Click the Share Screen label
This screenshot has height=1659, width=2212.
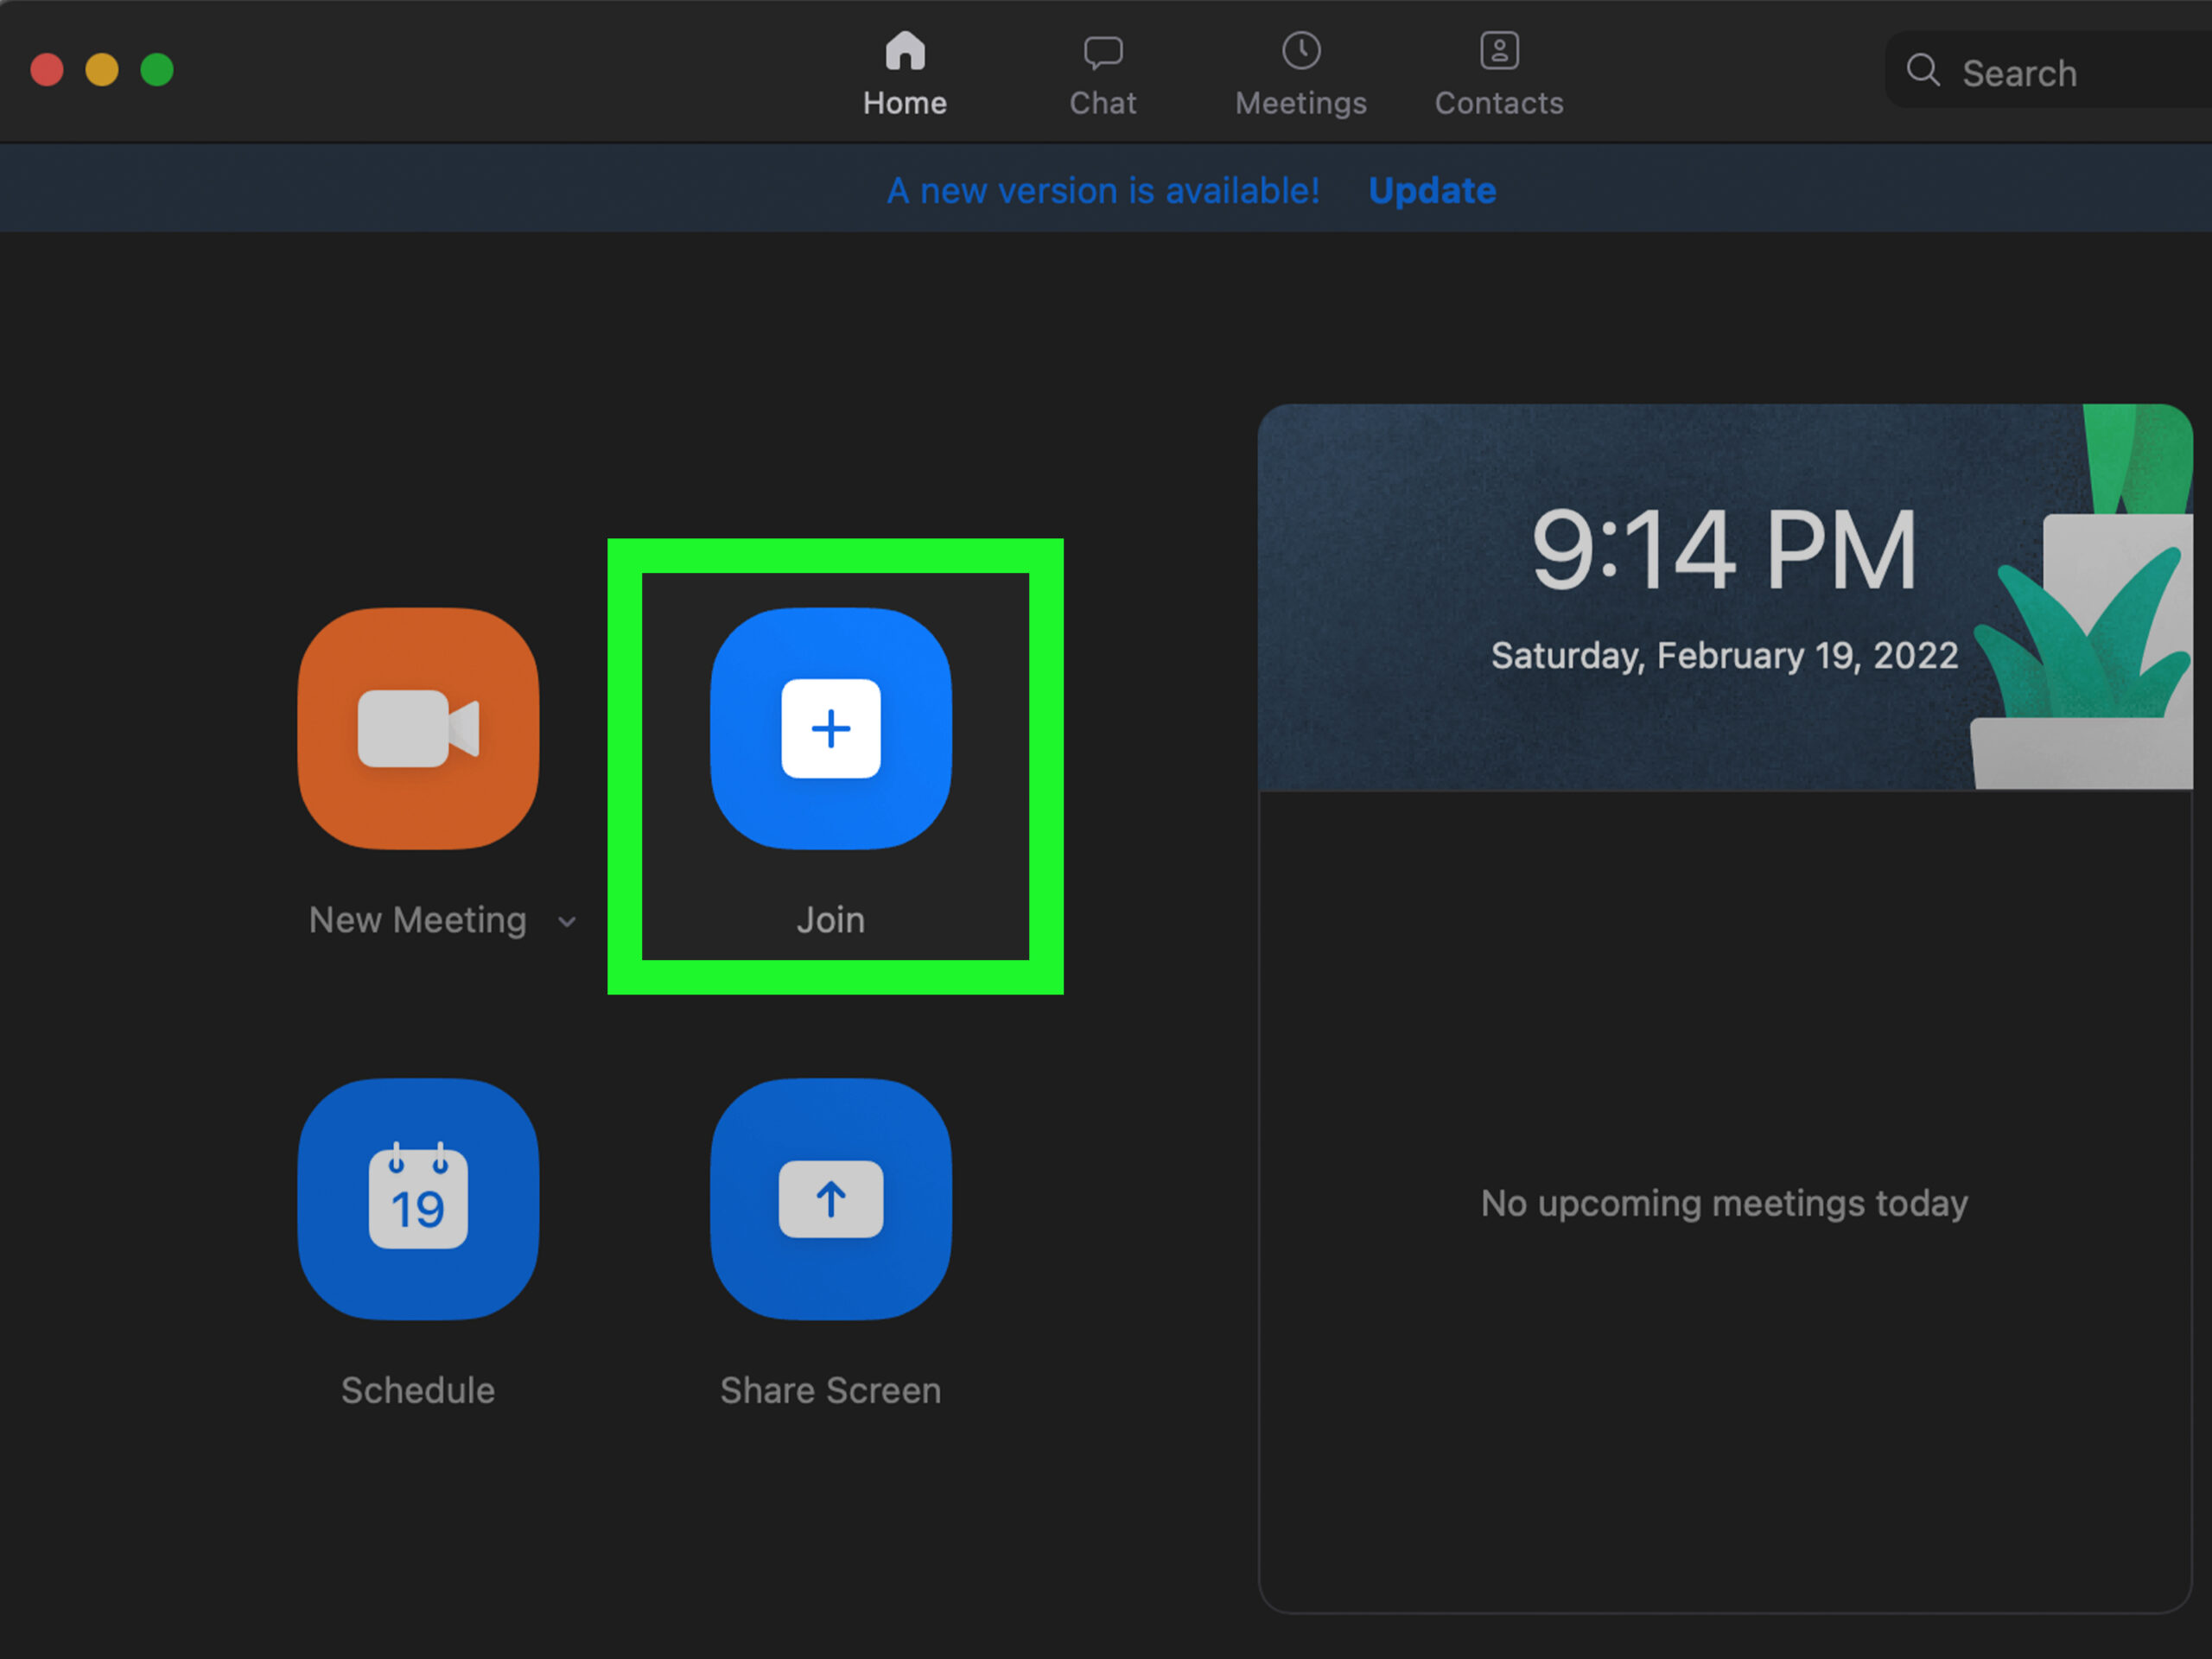pos(831,1391)
